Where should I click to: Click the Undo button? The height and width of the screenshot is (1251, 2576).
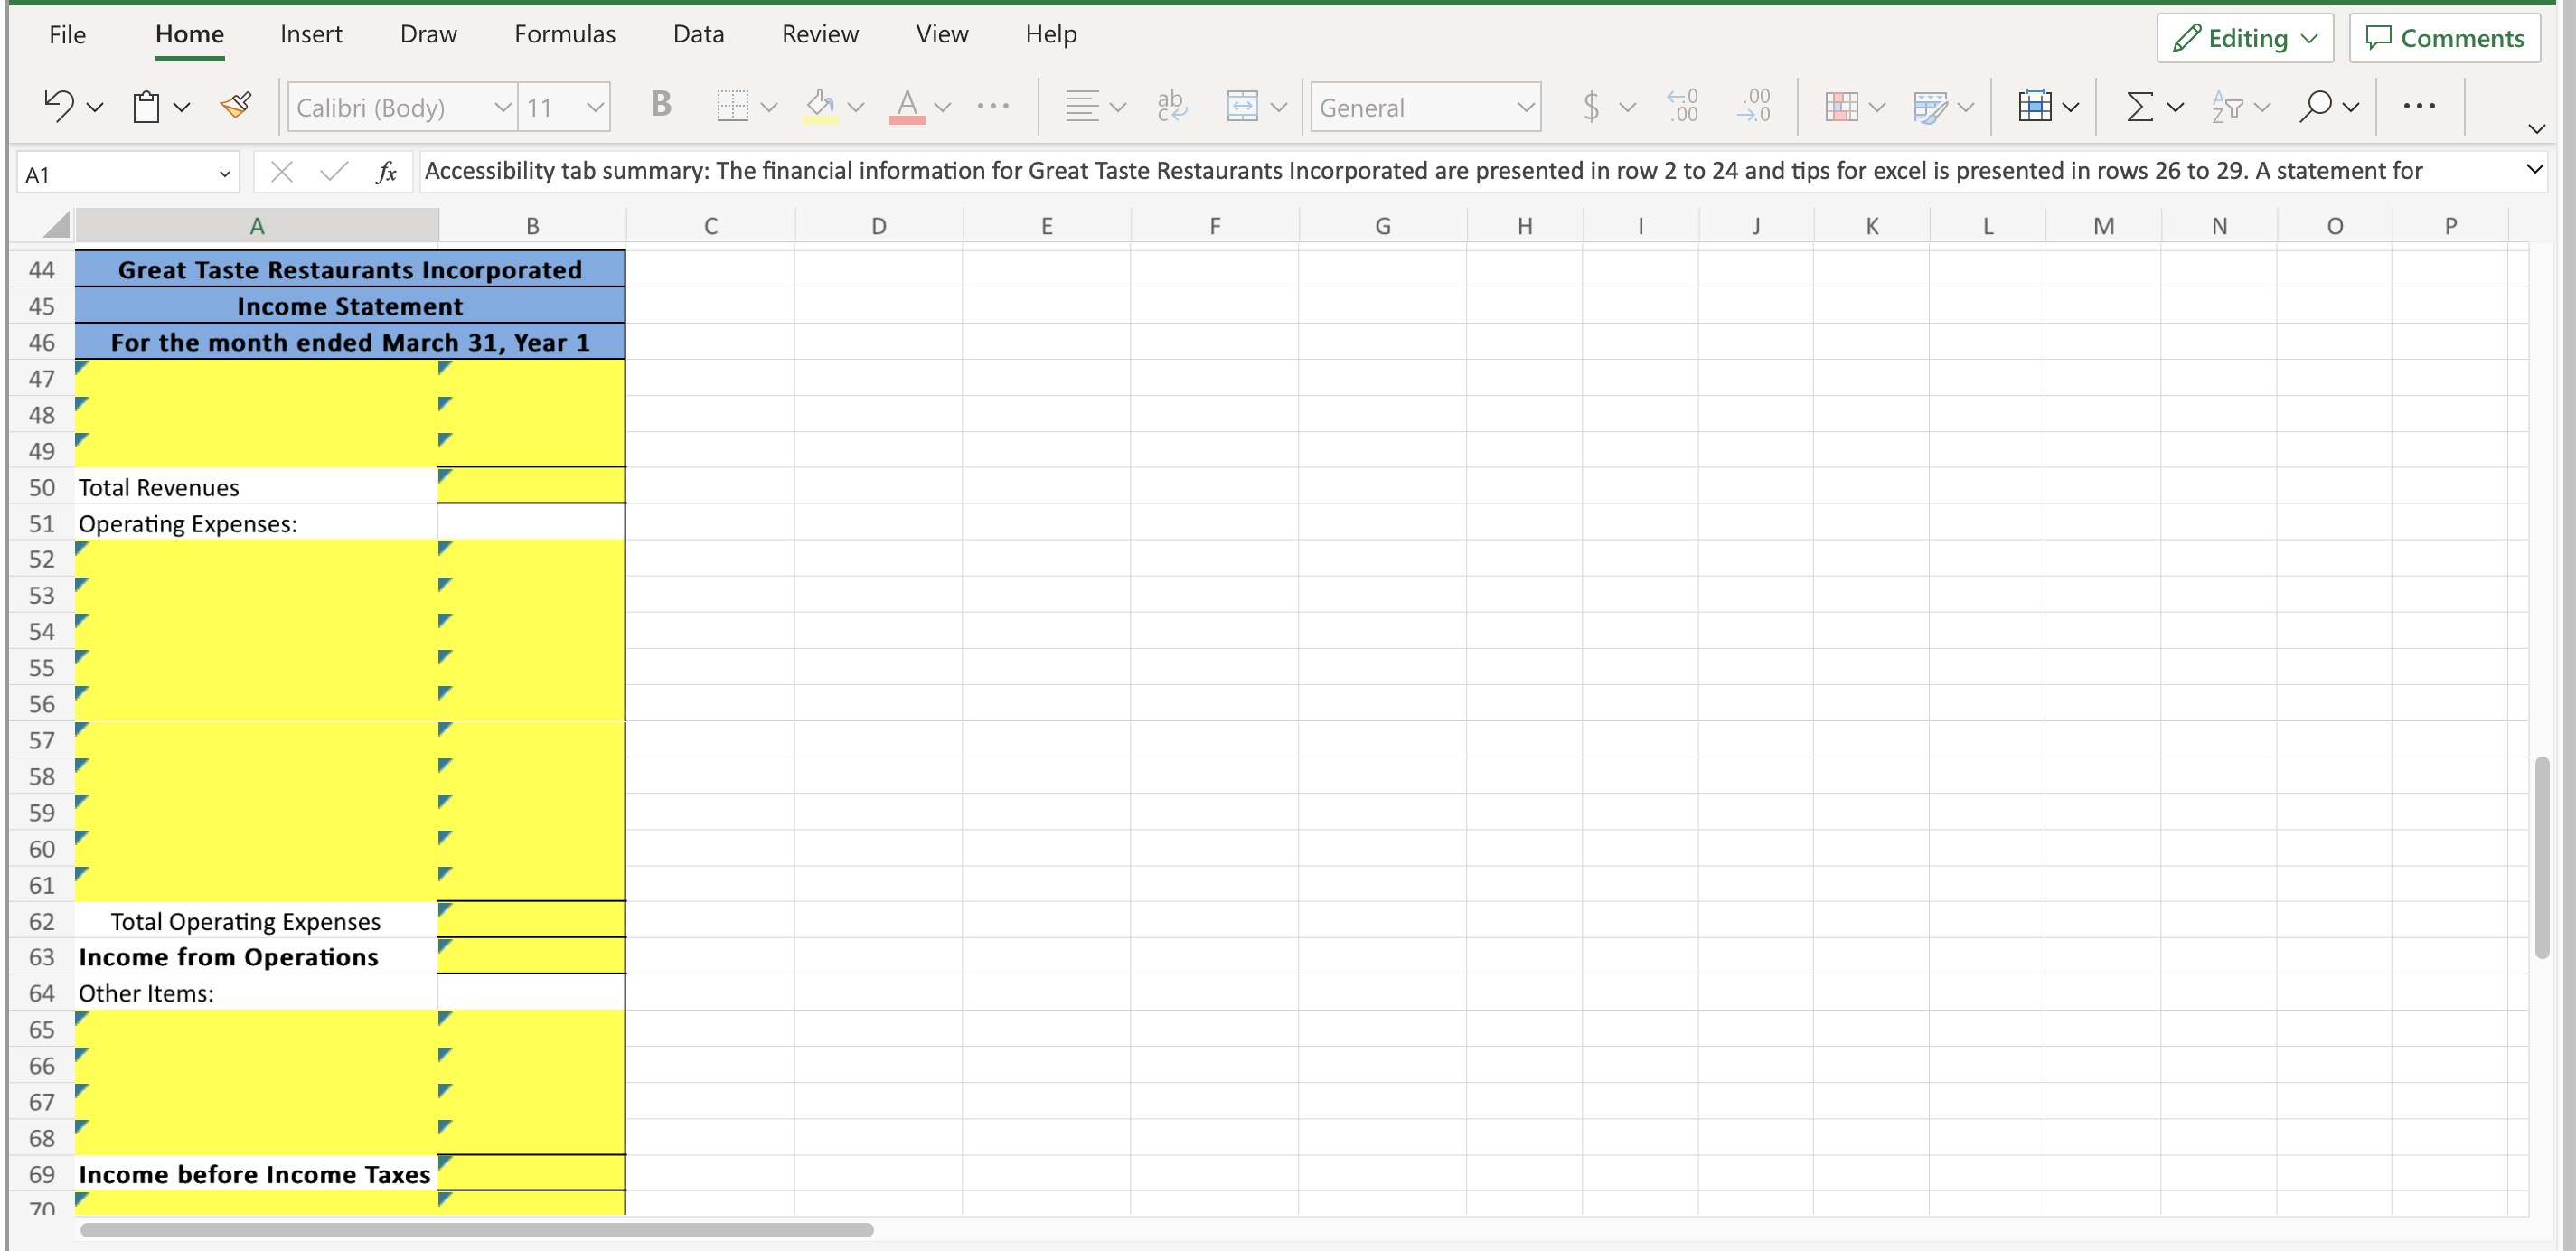tap(58, 106)
